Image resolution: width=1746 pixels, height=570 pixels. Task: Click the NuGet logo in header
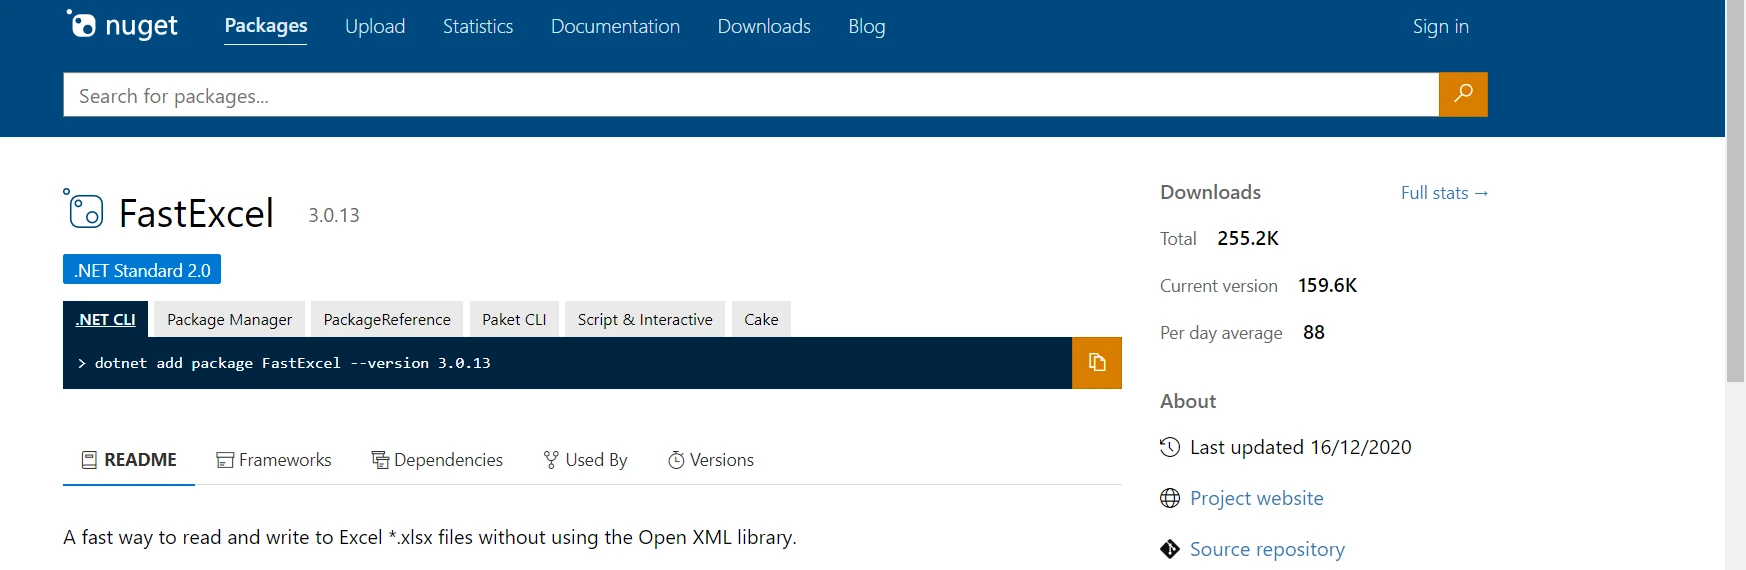tap(122, 26)
